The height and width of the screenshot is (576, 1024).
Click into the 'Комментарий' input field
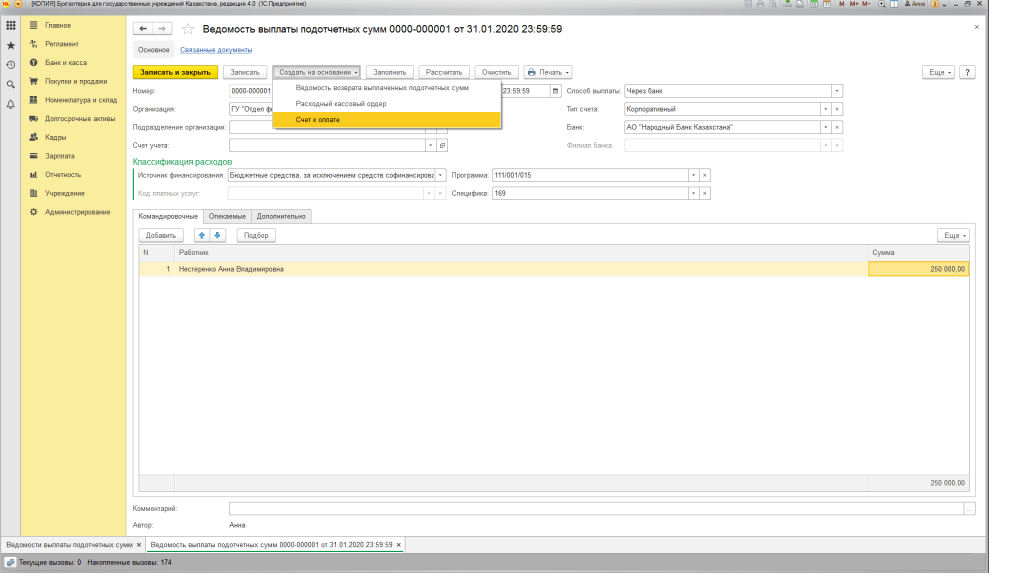595,509
